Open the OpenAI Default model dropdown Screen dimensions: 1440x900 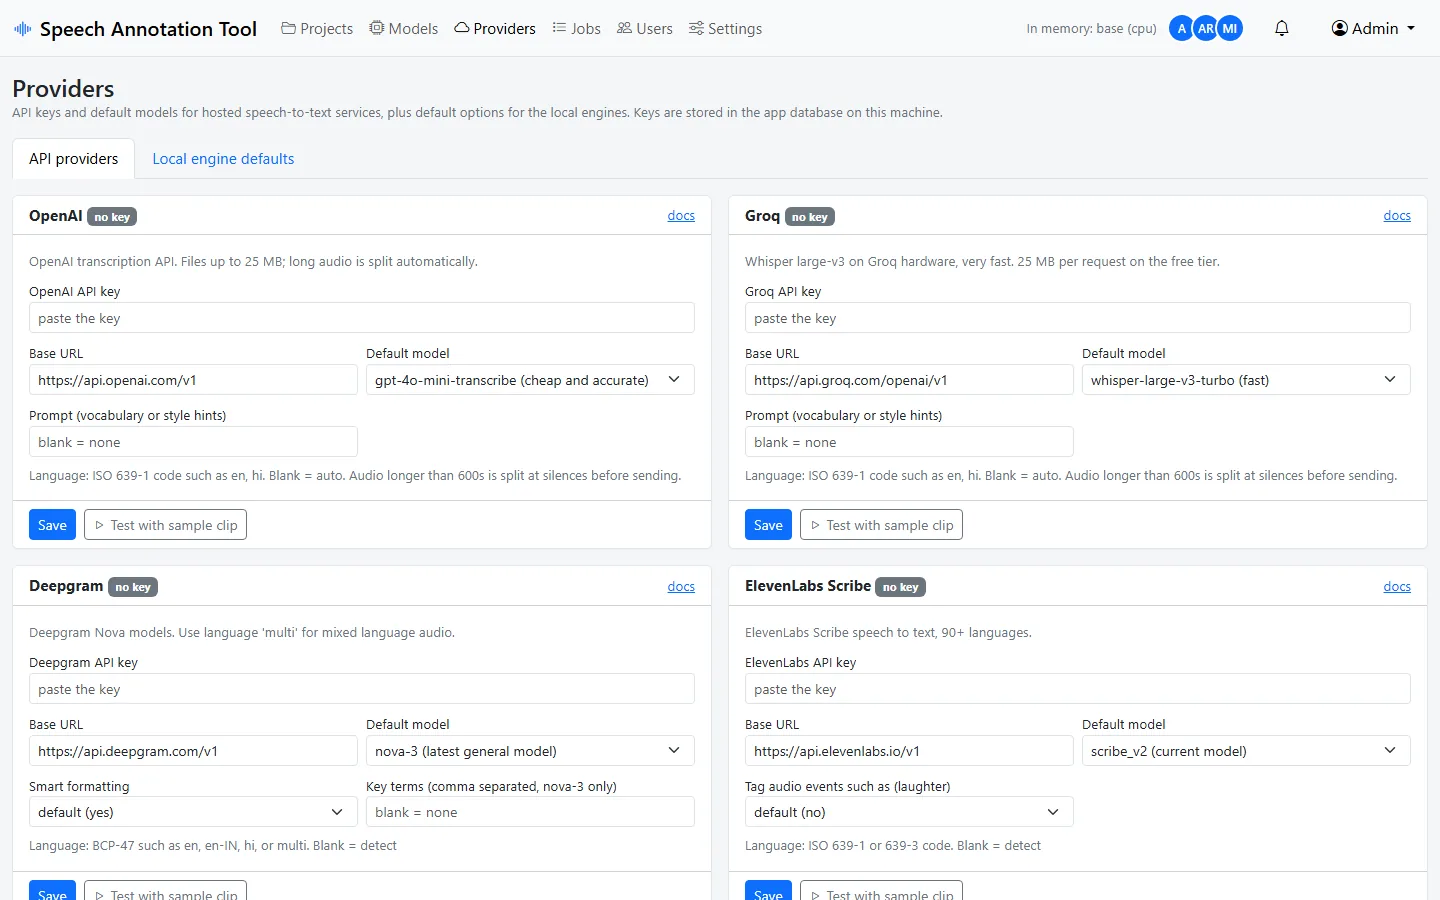[530, 380]
